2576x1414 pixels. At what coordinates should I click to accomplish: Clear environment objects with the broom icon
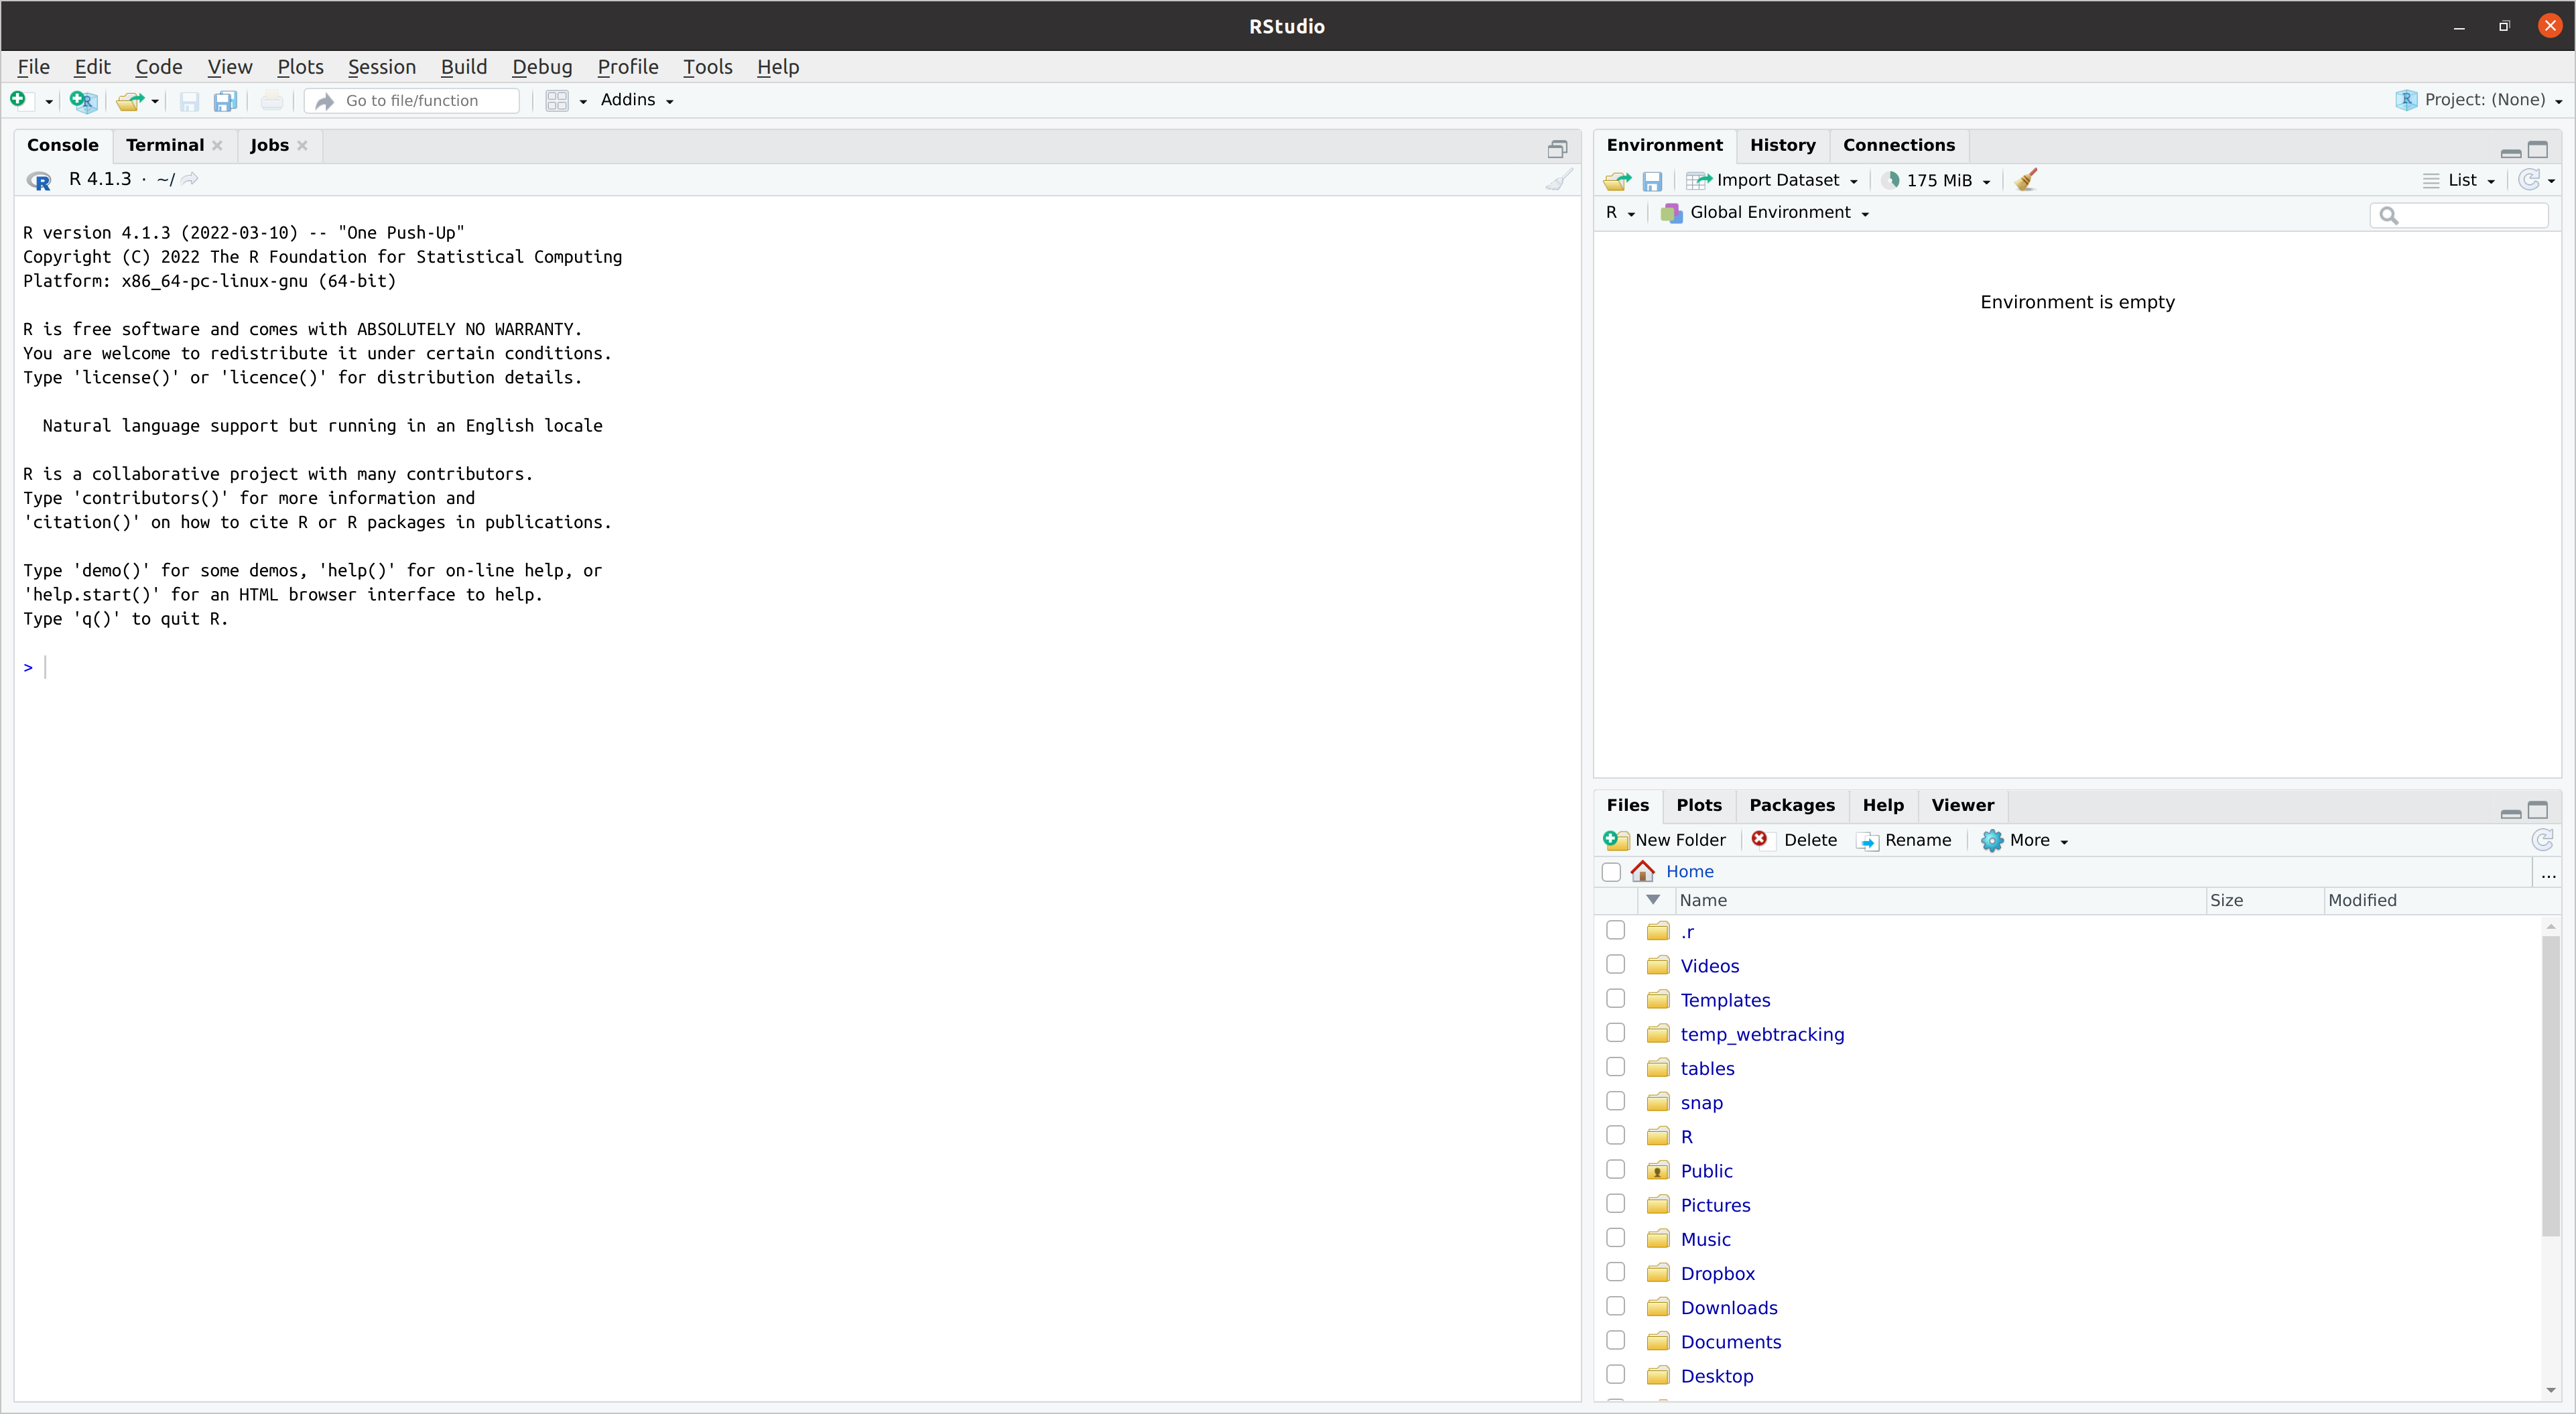coord(2026,180)
